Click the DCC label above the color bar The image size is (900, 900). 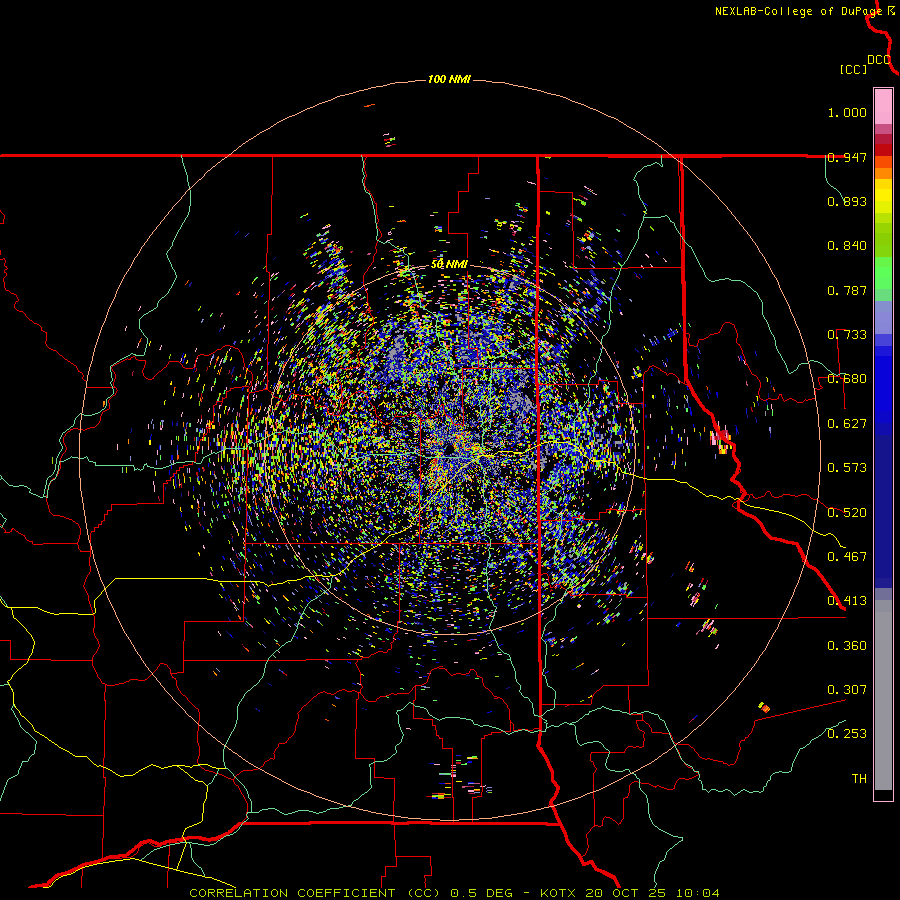pyautogui.click(x=879, y=60)
